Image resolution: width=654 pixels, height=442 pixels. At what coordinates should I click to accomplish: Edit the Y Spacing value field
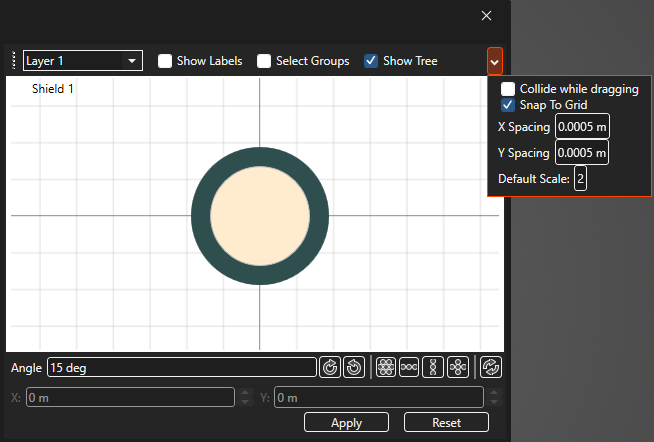(x=581, y=153)
